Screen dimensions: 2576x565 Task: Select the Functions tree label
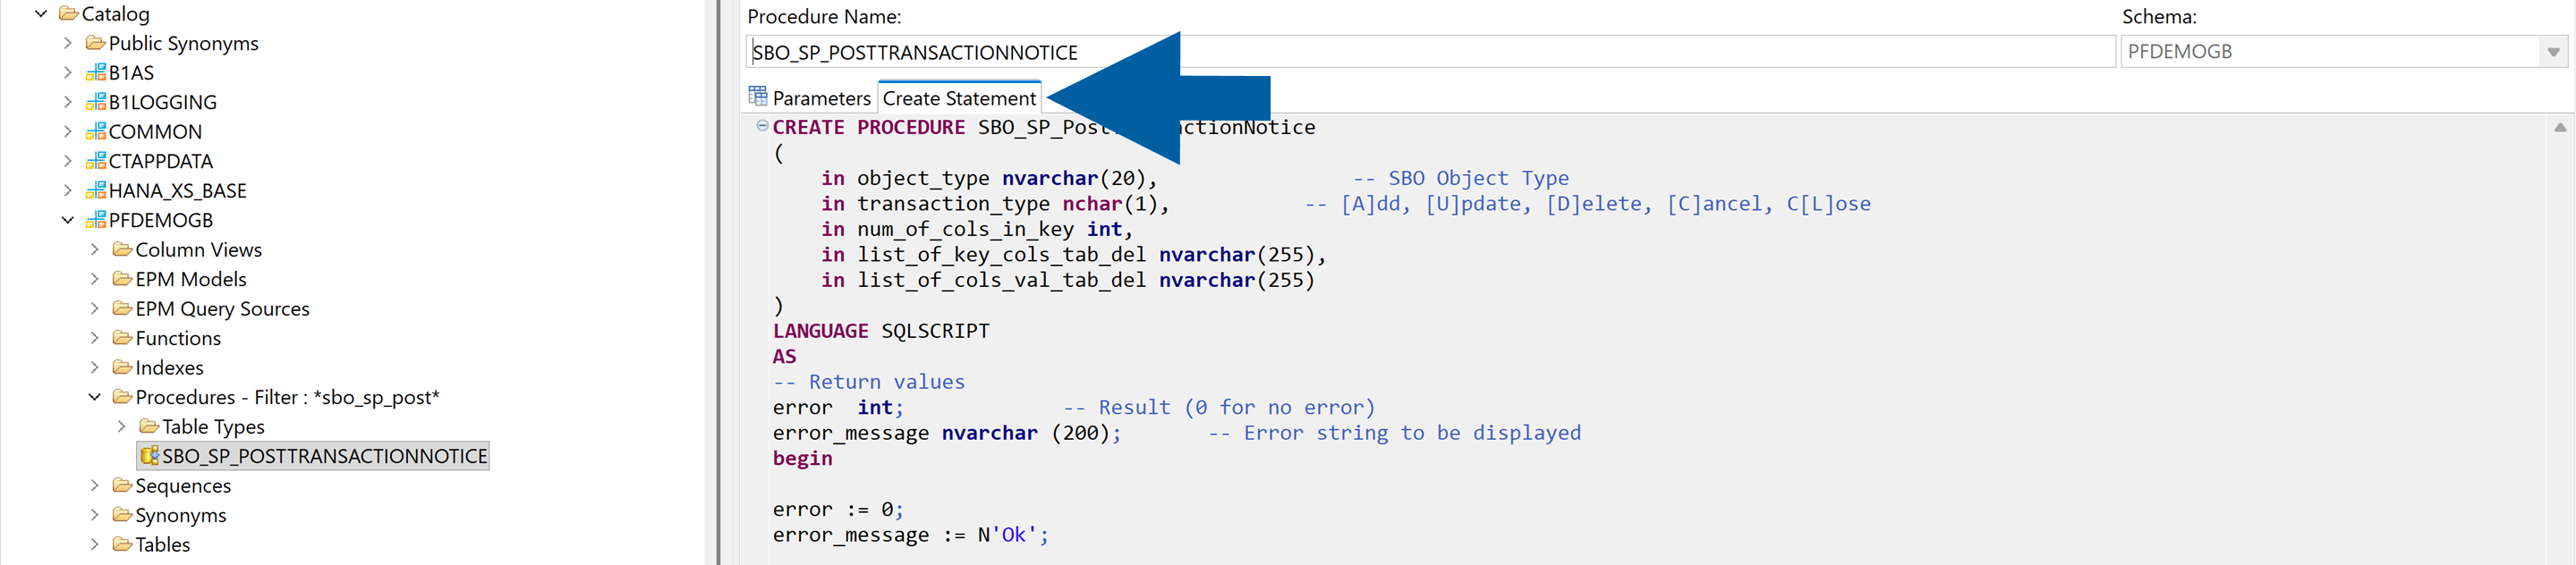(178, 338)
